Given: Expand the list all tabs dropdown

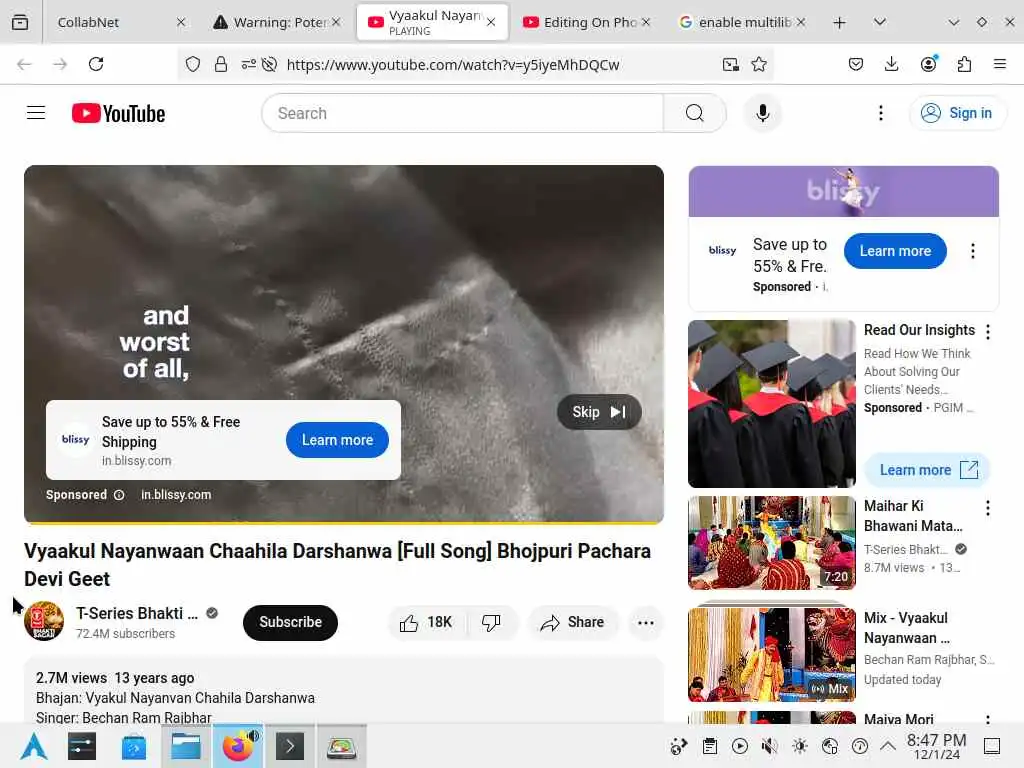Looking at the screenshot, I should coord(880,22).
